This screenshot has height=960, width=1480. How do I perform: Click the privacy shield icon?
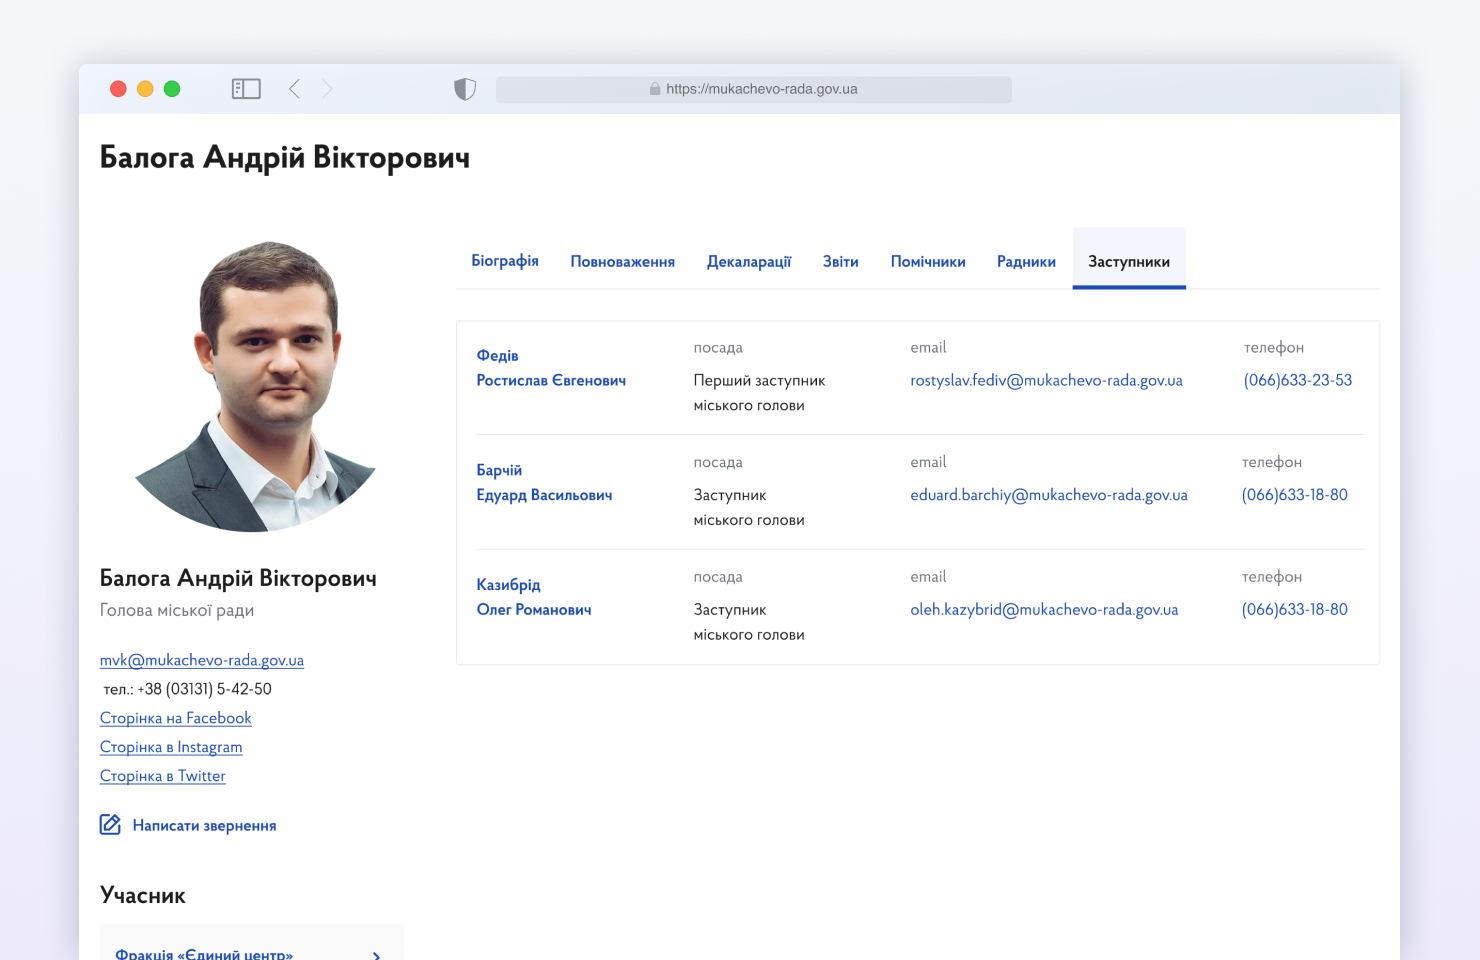(x=465, y=89)
